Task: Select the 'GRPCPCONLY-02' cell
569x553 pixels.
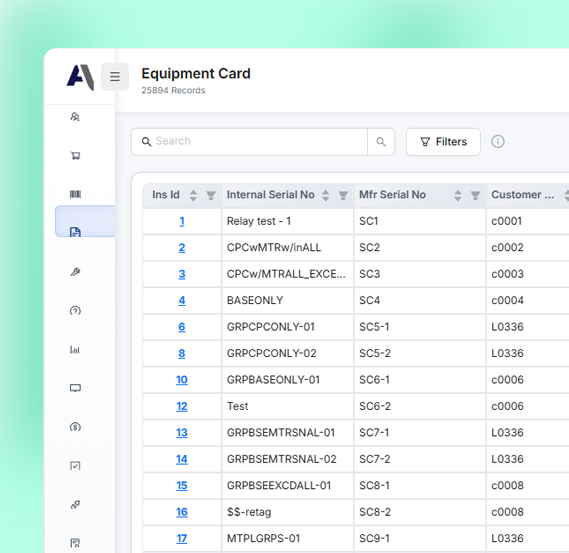Action: point(287,353)
